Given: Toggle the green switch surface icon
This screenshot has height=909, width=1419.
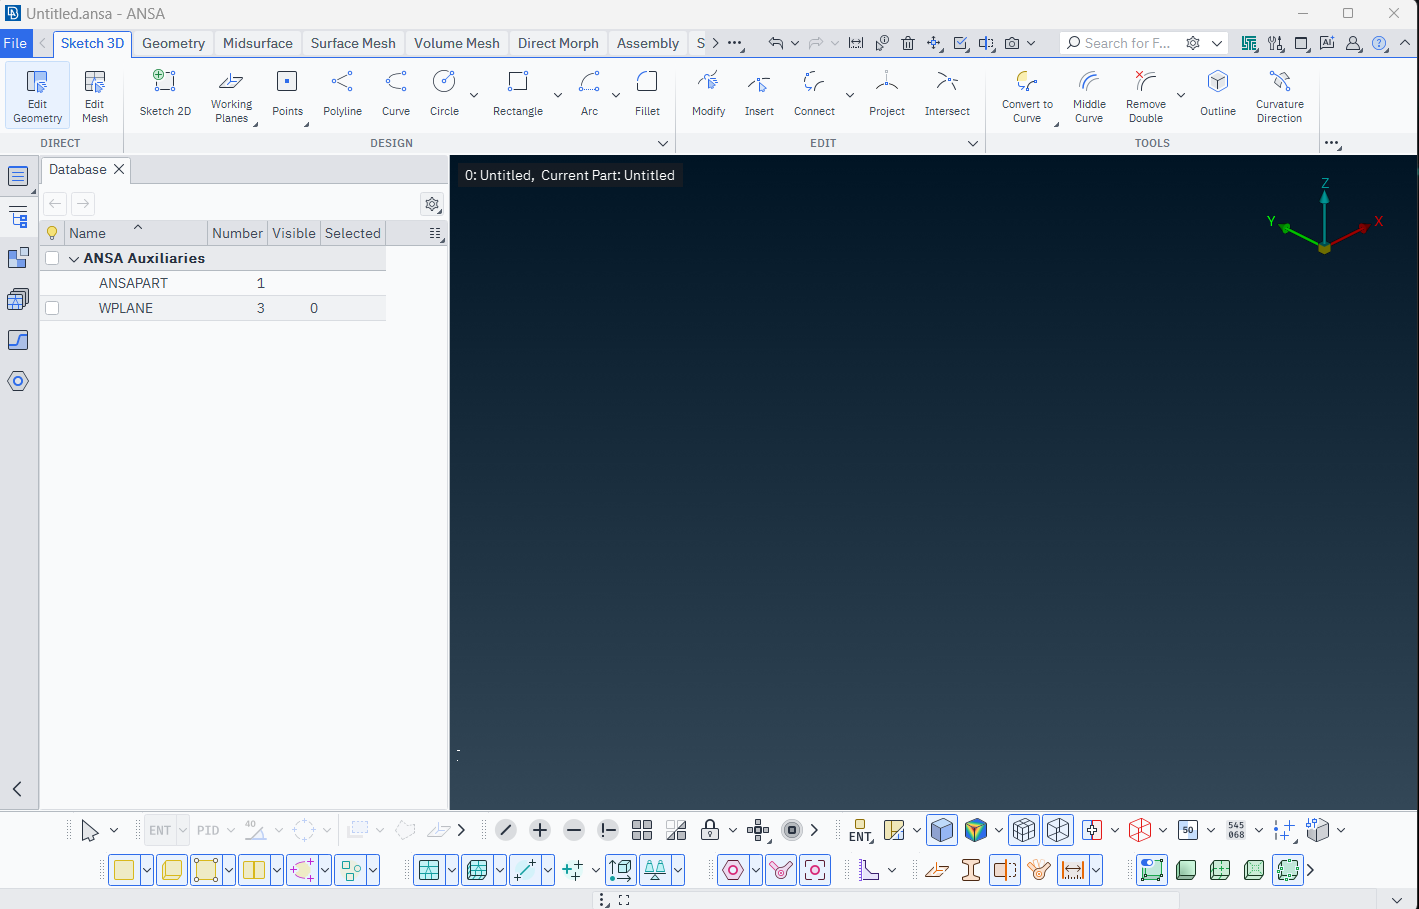Looking at the screenshot, I should [1152, 870].
